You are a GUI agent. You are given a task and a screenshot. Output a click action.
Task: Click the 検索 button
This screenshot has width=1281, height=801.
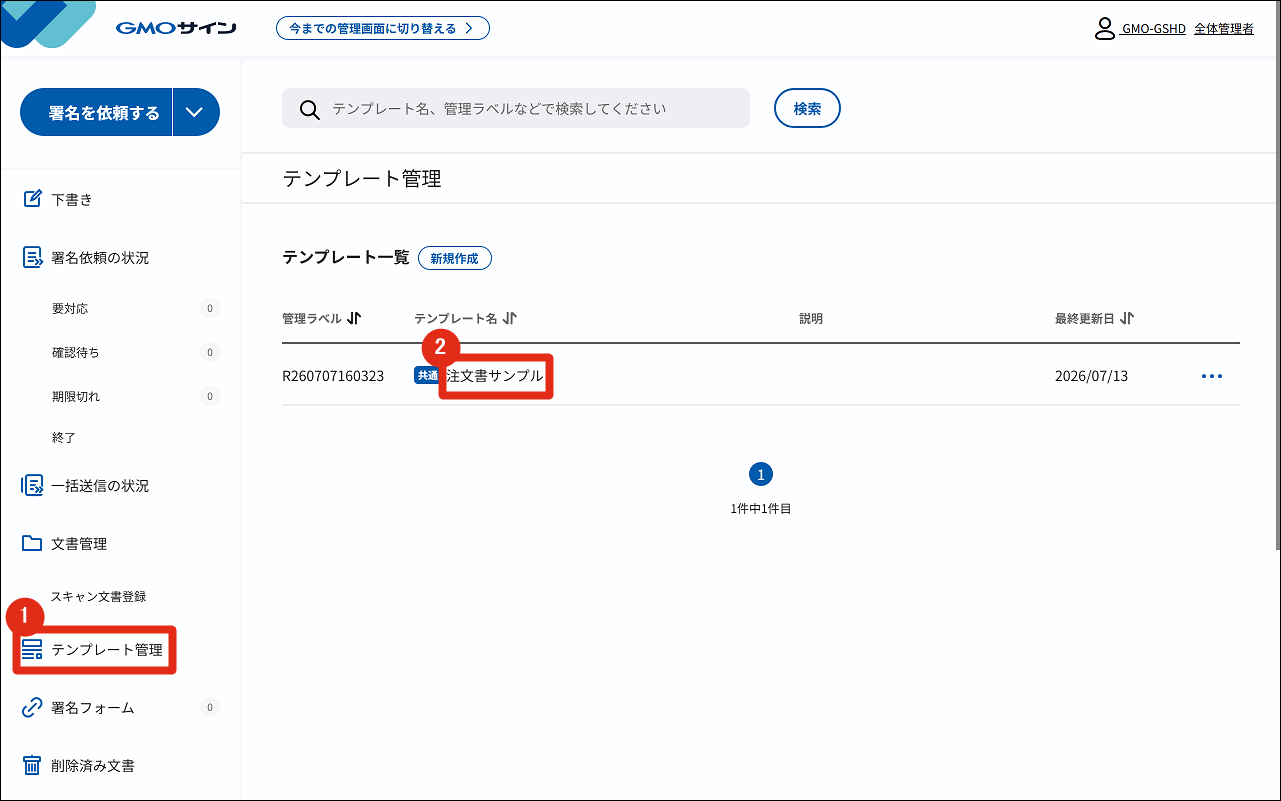[x=807, y=109]
